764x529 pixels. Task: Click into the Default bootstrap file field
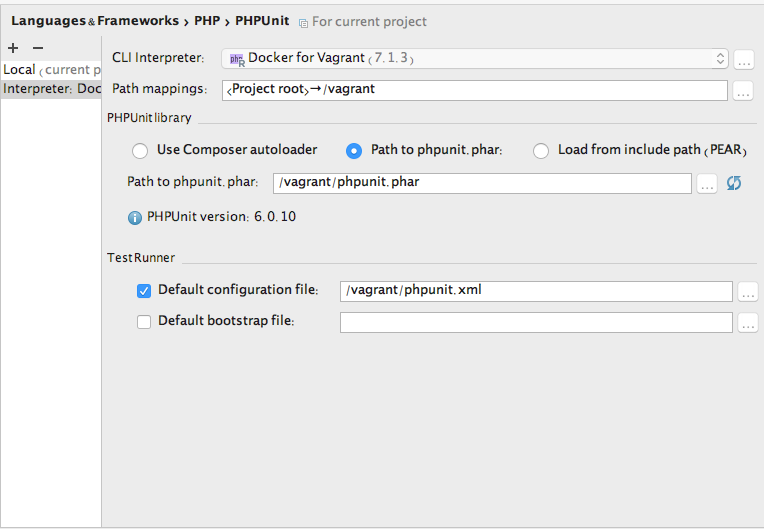(x=536, y=322)
